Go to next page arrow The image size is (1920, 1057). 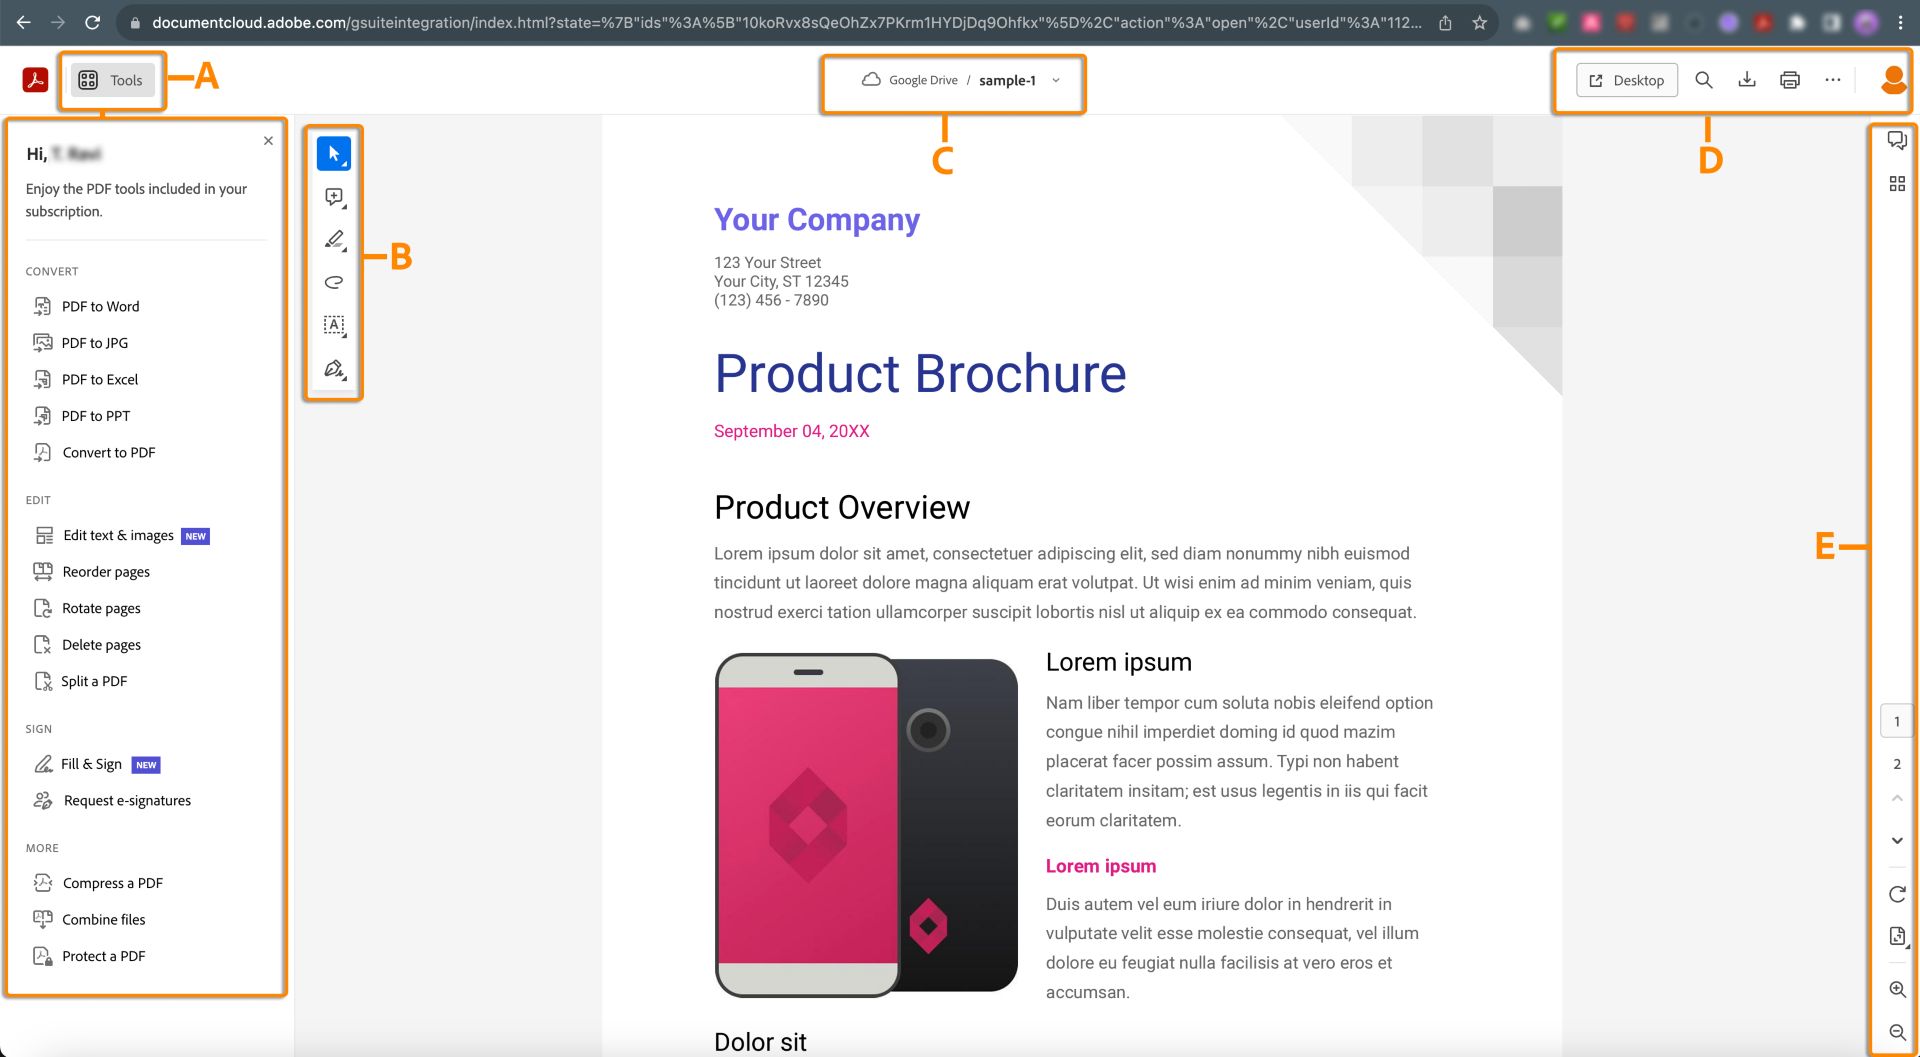[x=1897, y=841]
